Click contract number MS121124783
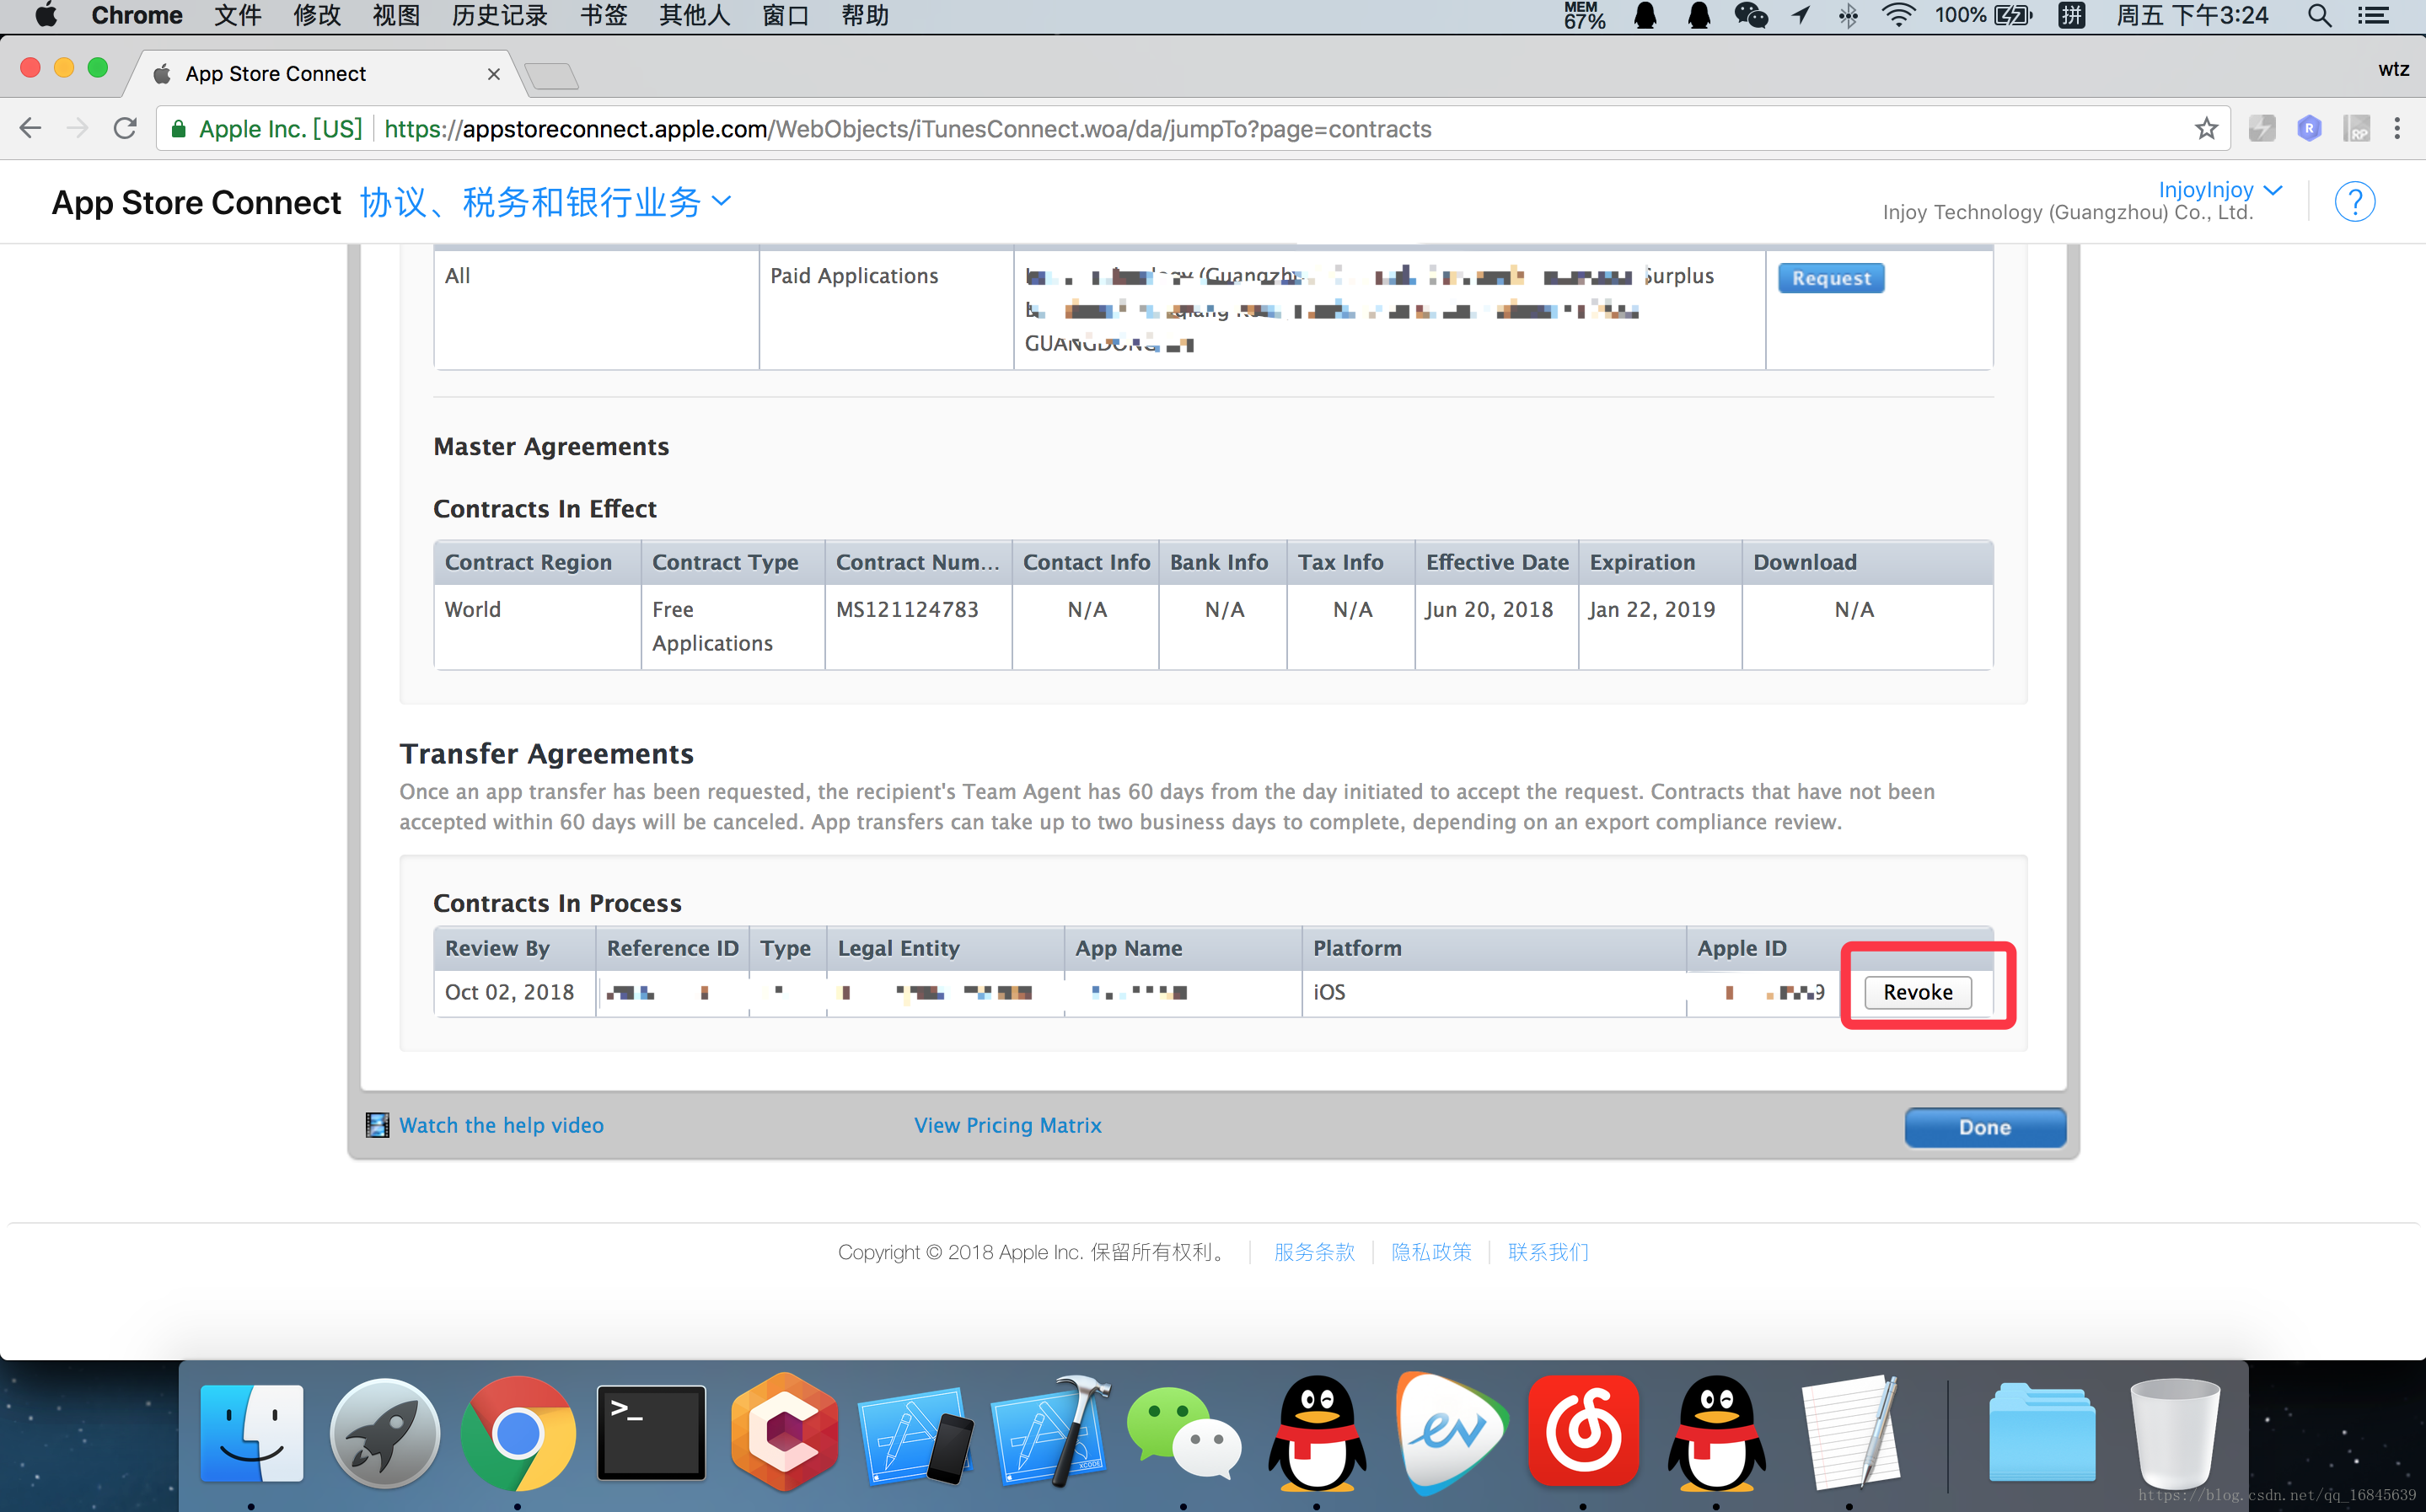Image resolution: width=2426 pixels, height=1512 pixels. (x=907, y=609)
